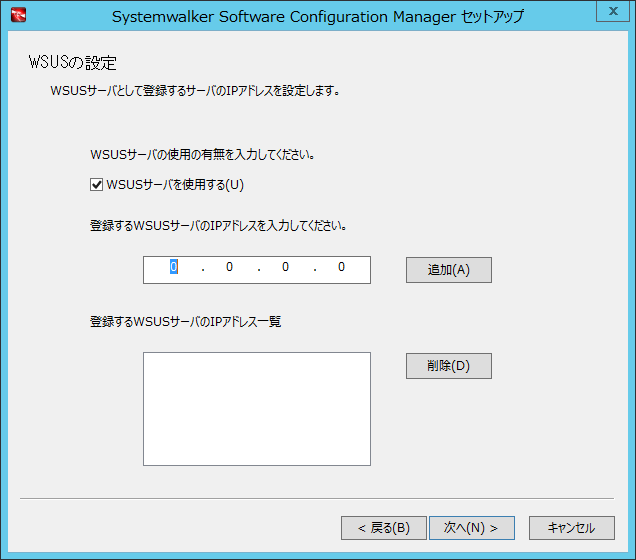Select first octet of IP address field
Screen dimensions: 636x560
pos(174,267)
